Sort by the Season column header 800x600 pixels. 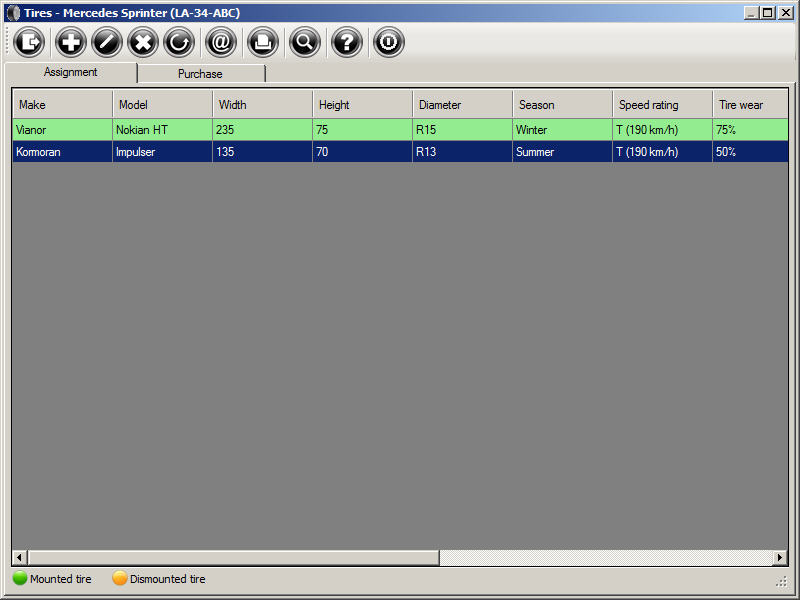pyautogui.click(x=562, y=105)
